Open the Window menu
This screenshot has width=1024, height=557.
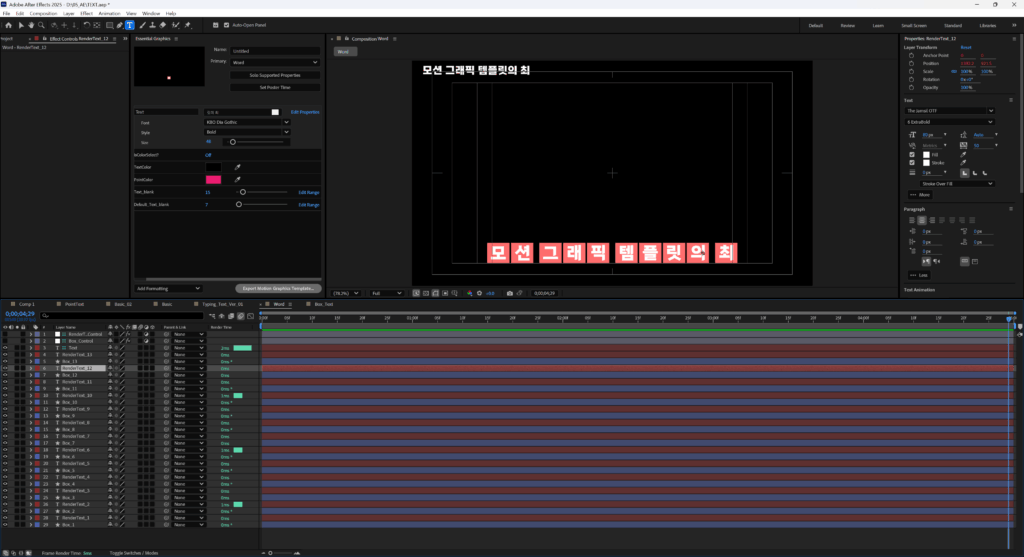151,13
